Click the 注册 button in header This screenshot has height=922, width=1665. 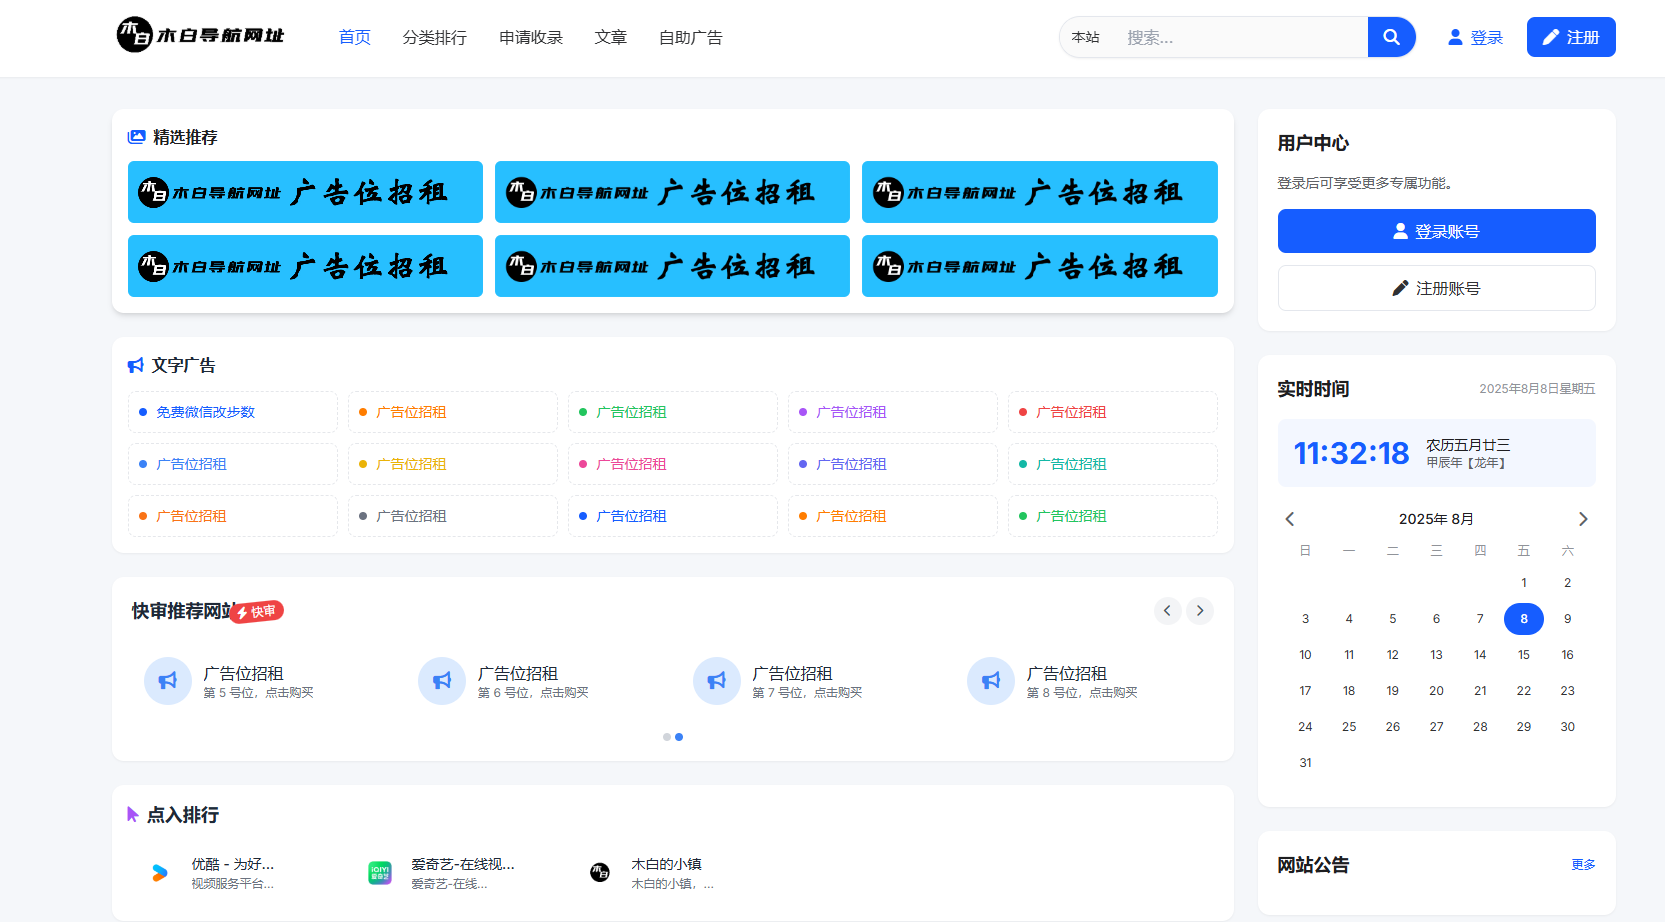point(1570,36)
